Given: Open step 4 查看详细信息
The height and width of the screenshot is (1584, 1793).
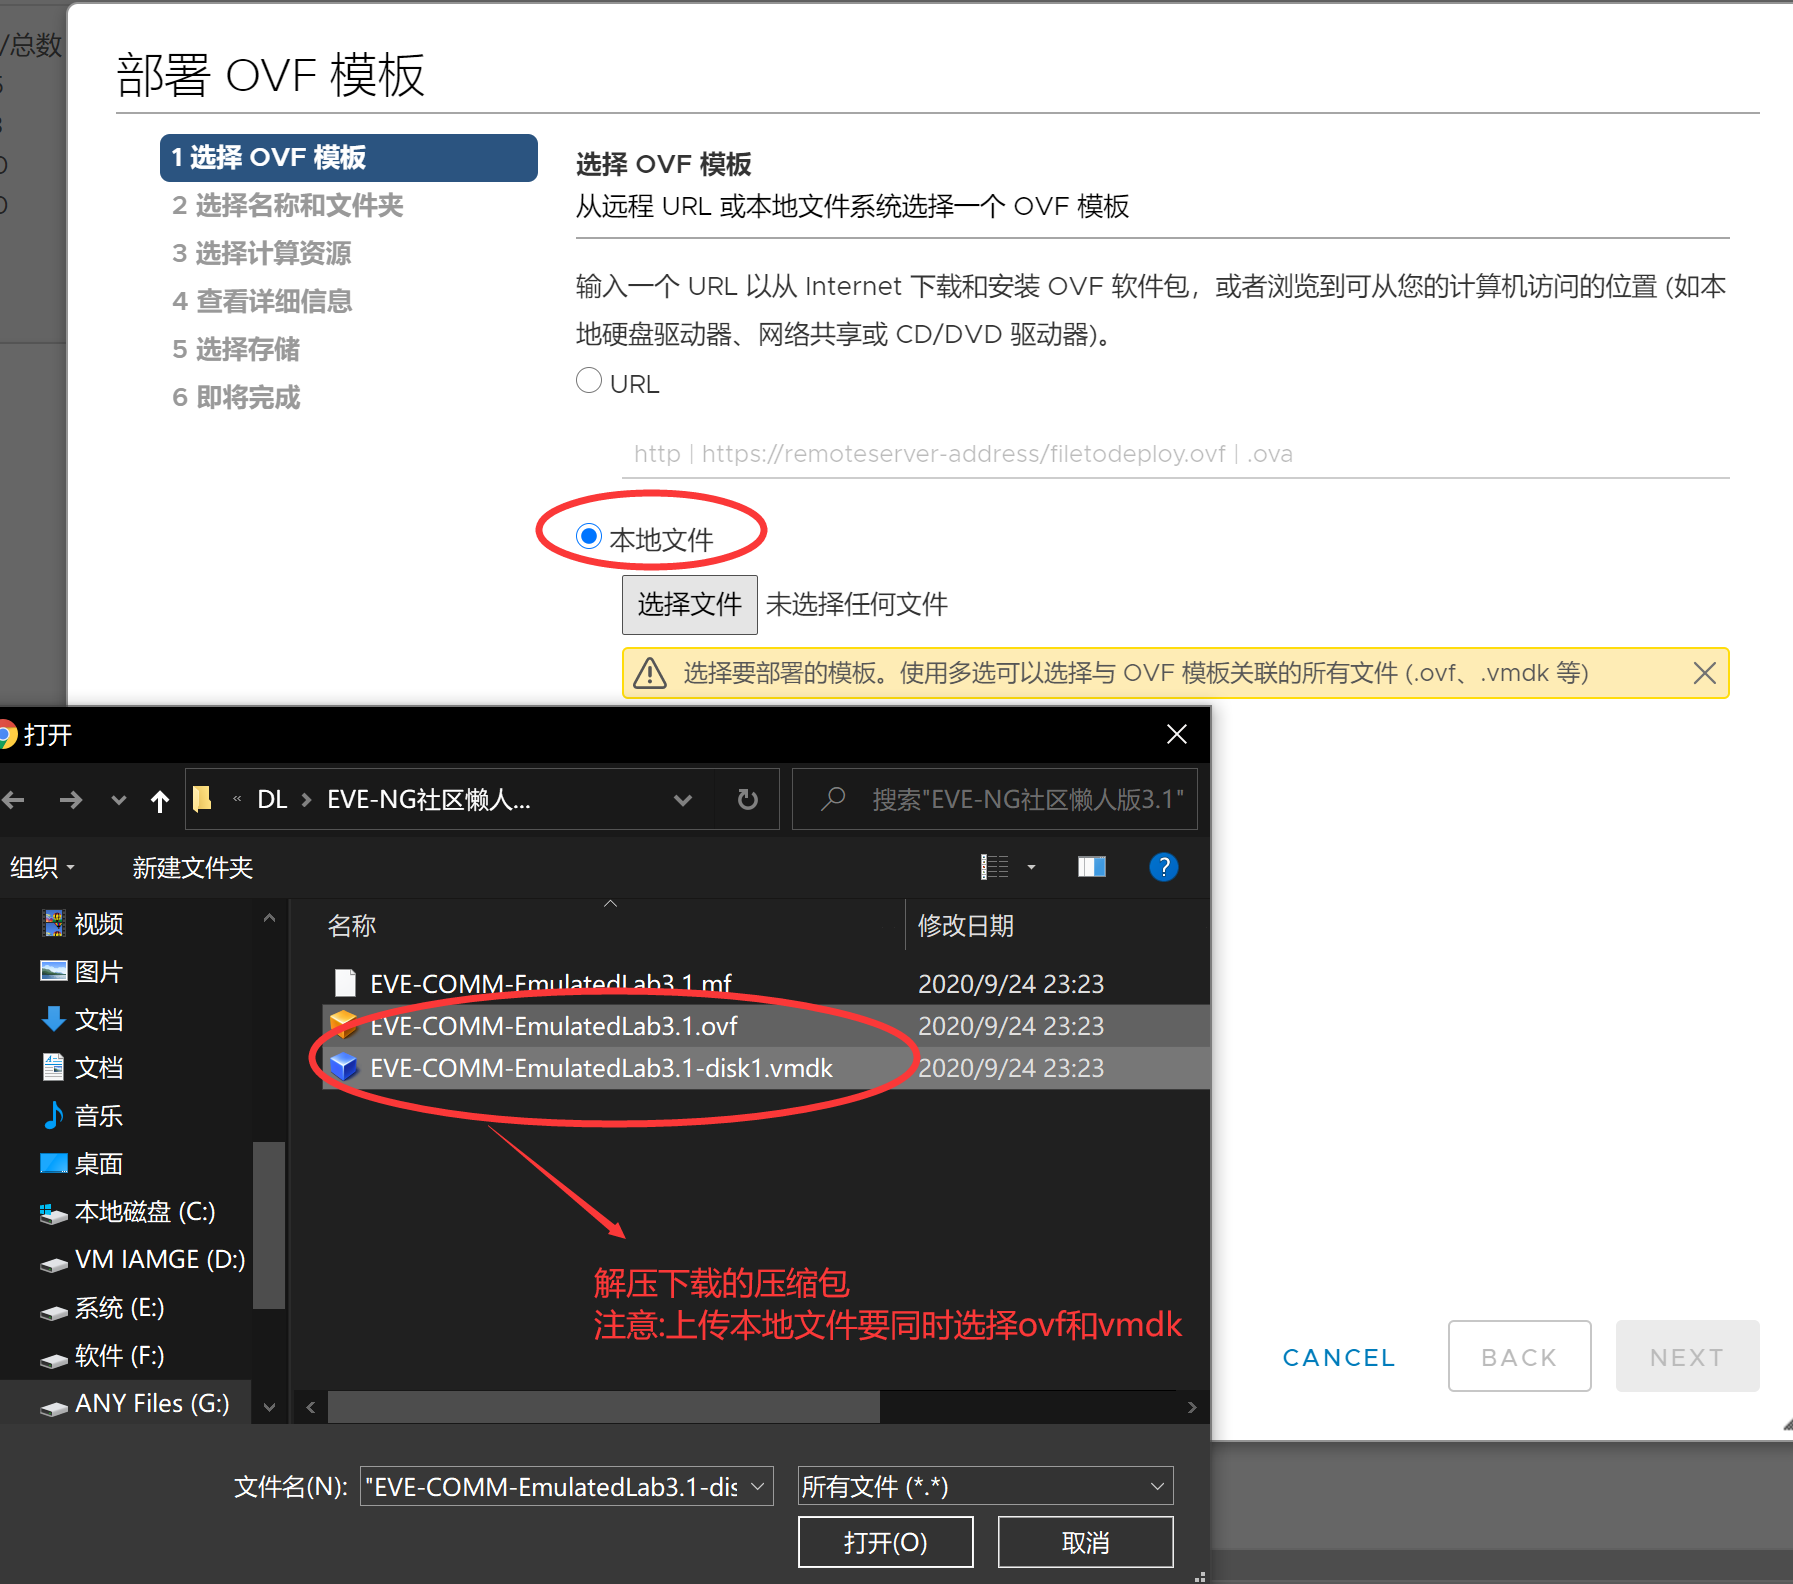Looking at the screenshot, I should pos(261,302).
